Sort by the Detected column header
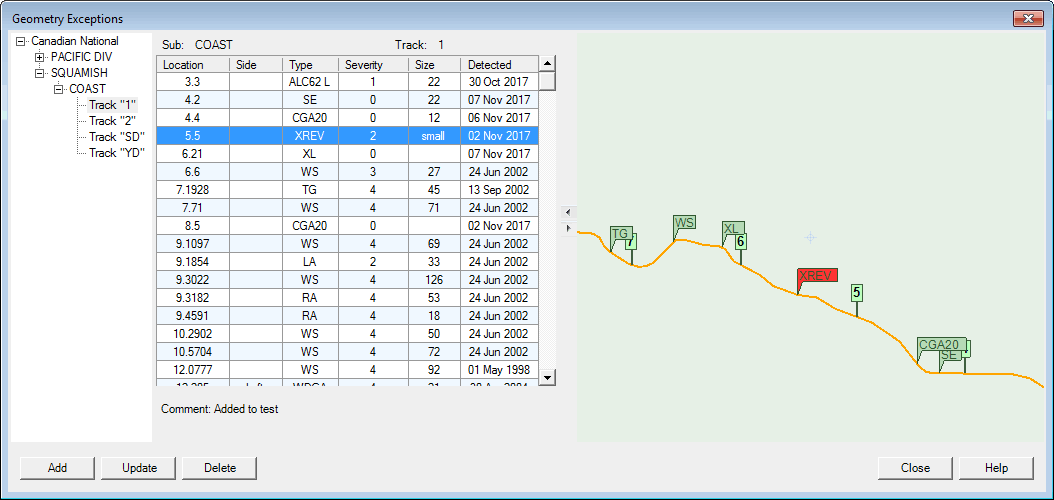Image resolution: width=1054 pixels, height=500 pixels. [499, 65]
